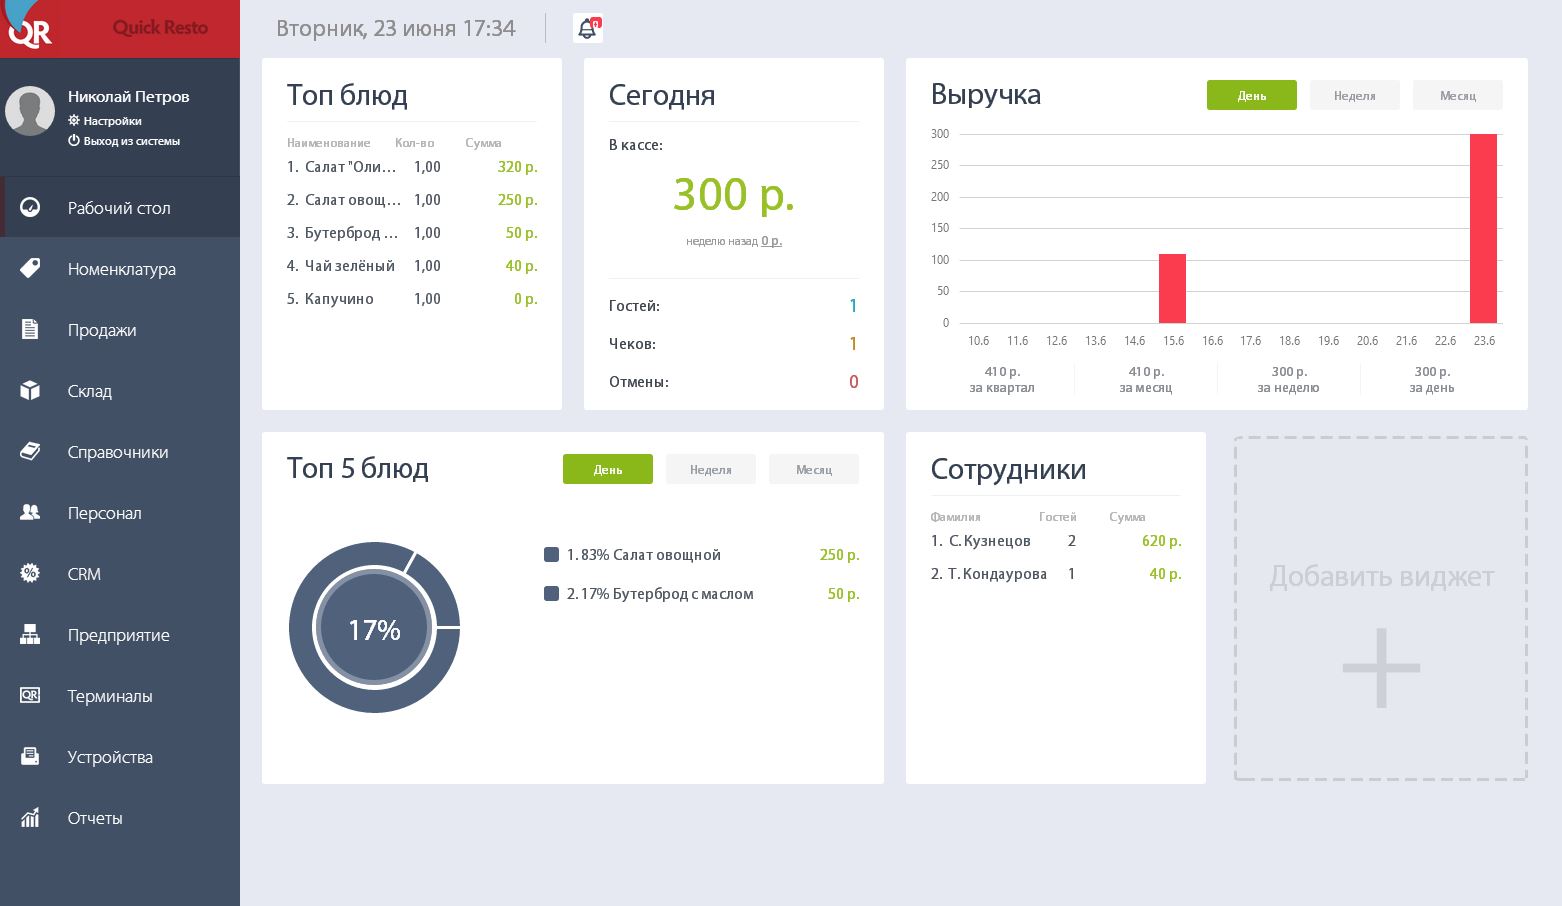Click the underlined 0 р. week-ago value
1562x906 pixels.
point(771,241)
